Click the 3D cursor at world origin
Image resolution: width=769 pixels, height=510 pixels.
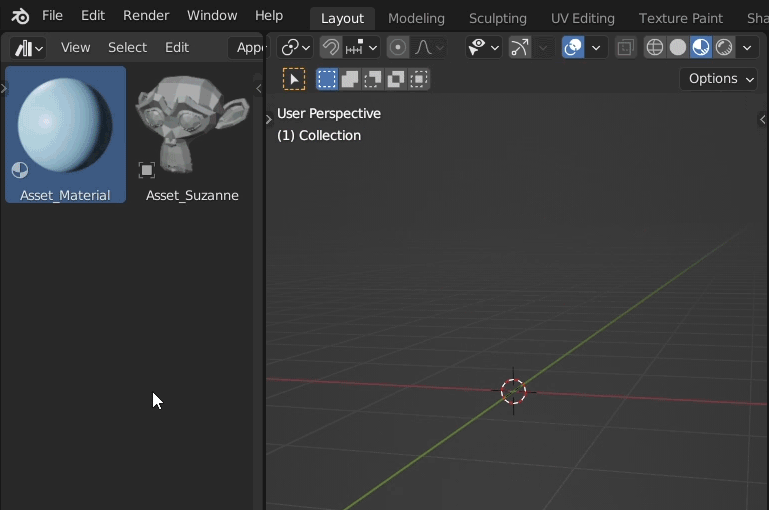click(513, 391)
